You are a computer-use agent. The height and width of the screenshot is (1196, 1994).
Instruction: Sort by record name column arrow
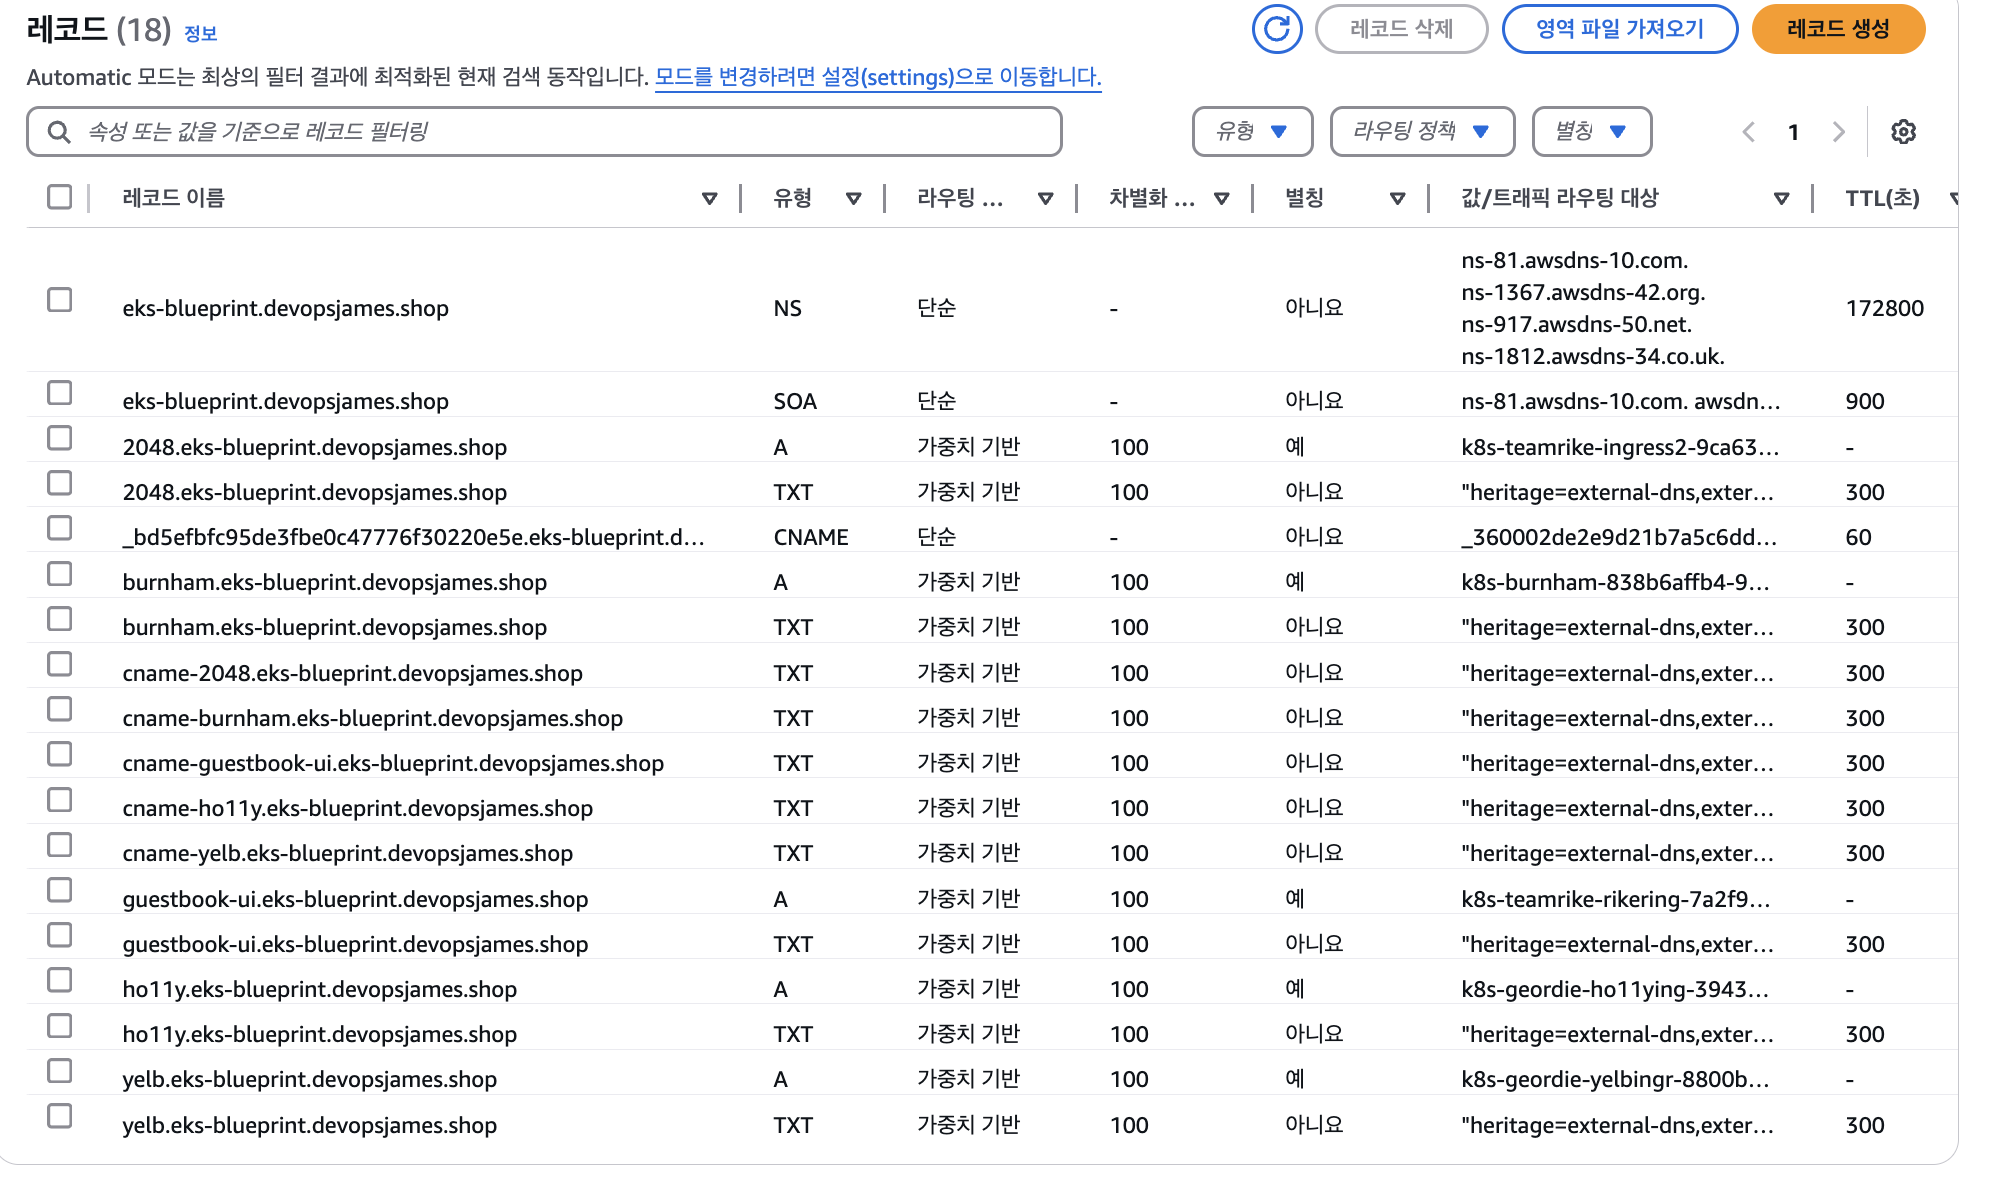(x=709, y=199)
